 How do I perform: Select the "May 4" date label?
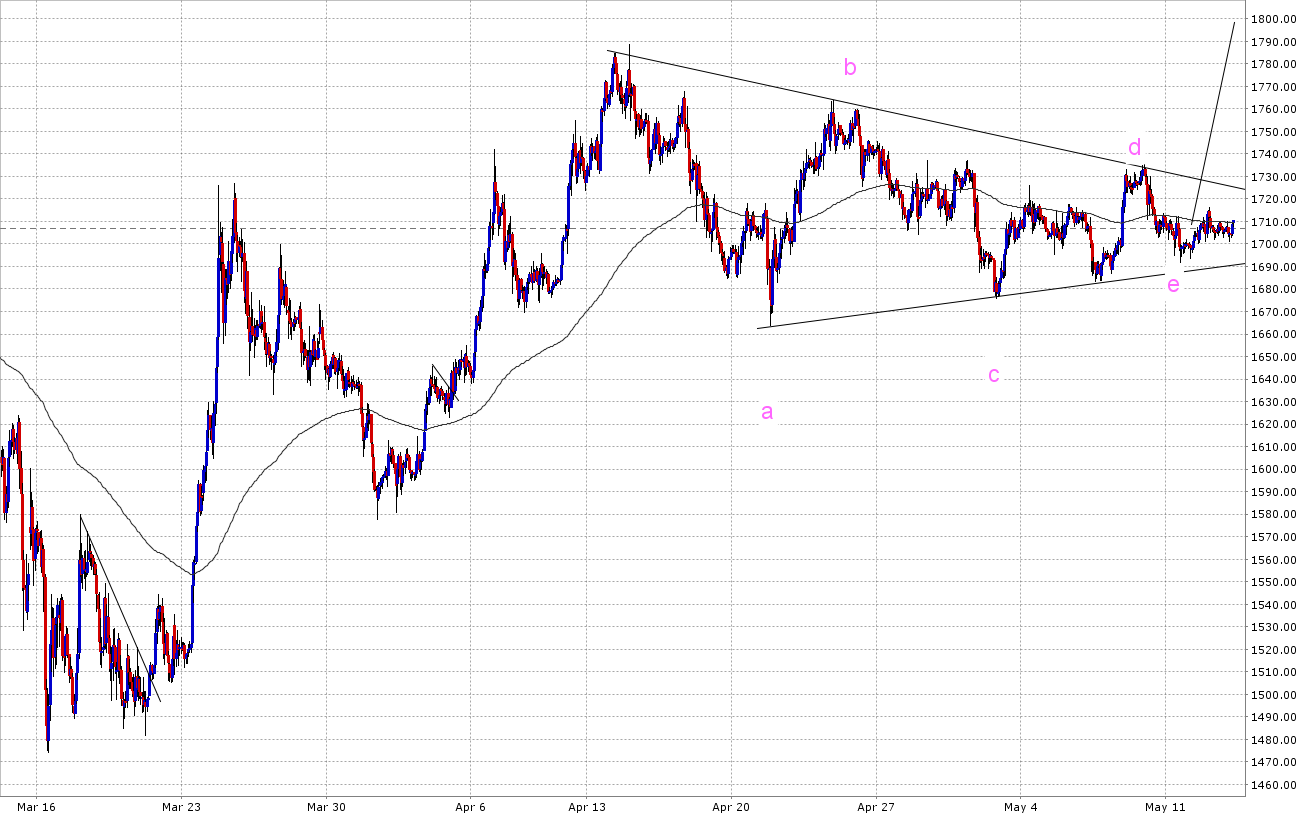[x=1020, y=807]
